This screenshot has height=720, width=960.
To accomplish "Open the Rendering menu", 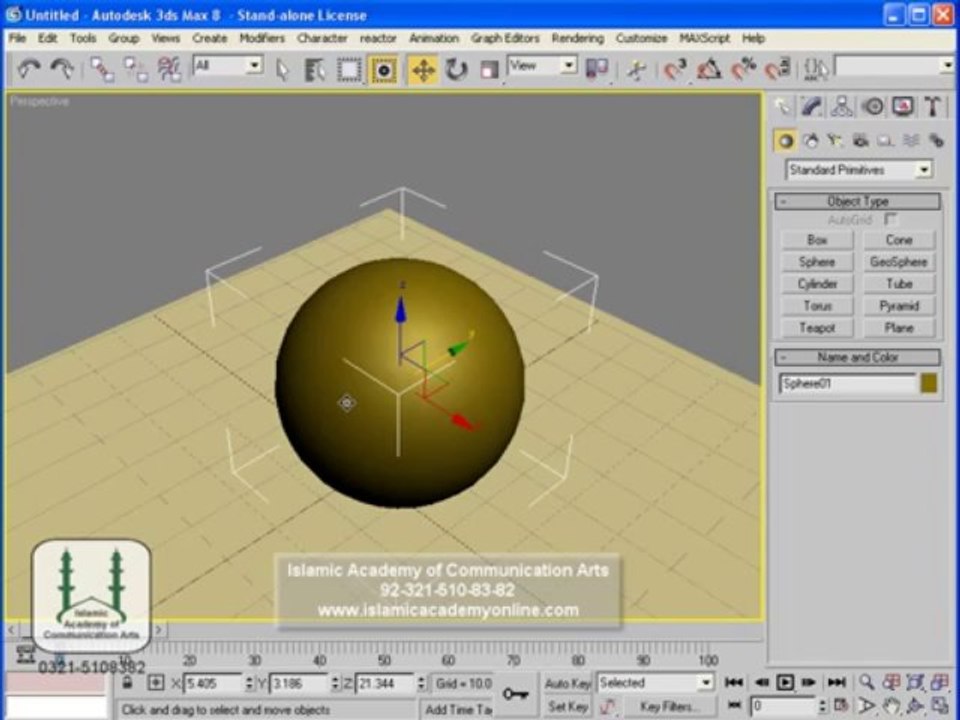I will 577,38.
